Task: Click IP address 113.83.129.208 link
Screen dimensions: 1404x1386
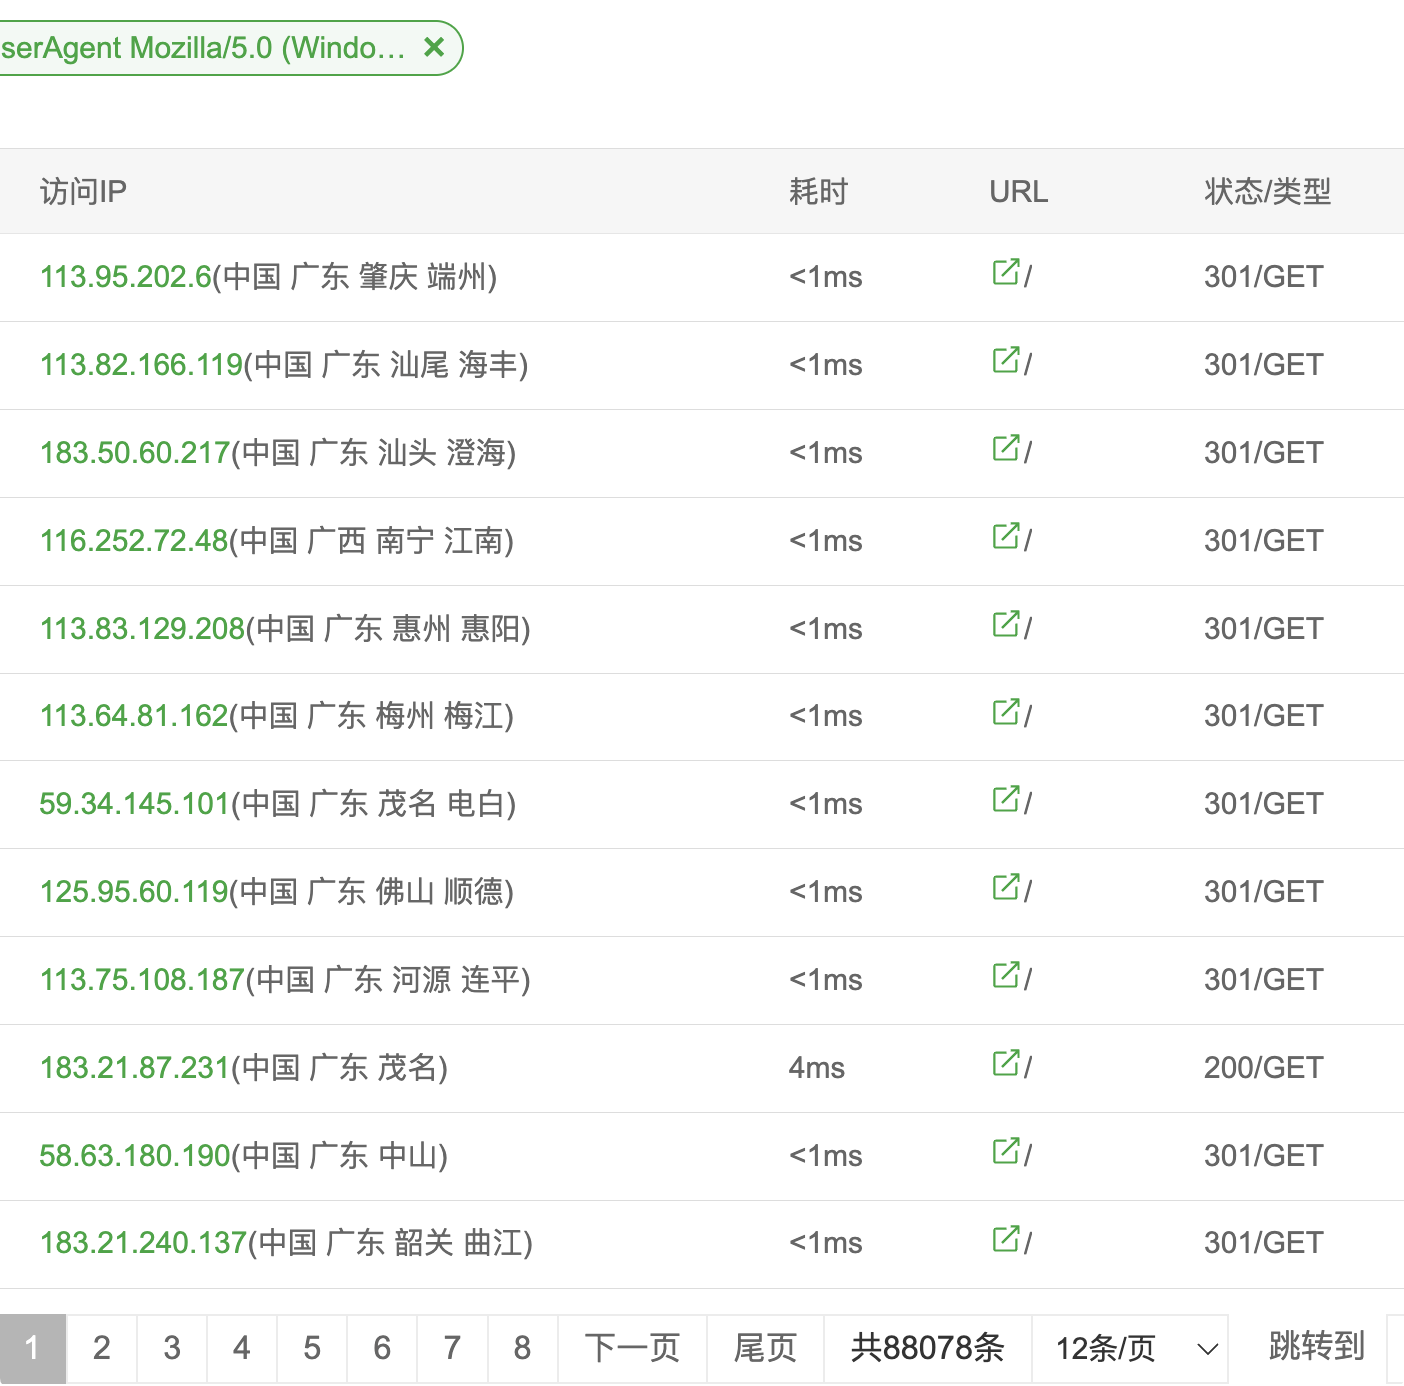Action: click(142, 629)
